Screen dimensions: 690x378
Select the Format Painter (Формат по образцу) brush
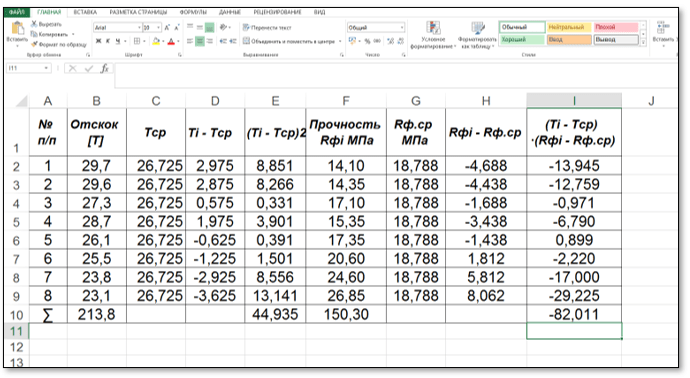coord(34,44)
